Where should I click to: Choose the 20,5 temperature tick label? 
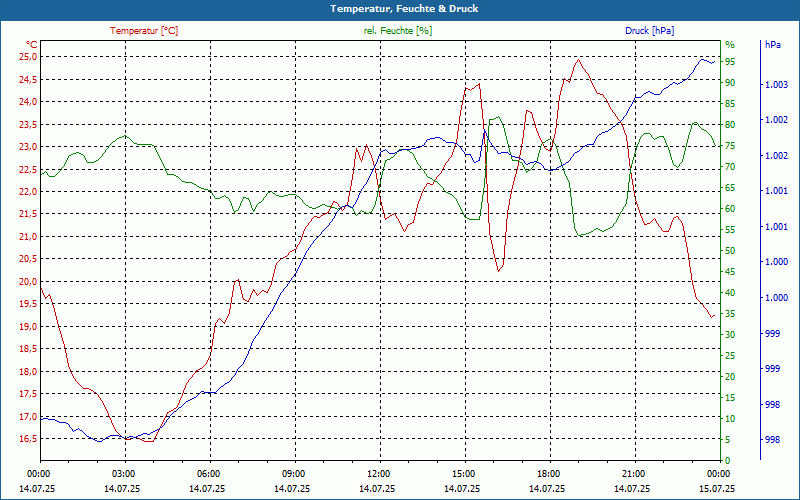(x=28, y=259)
